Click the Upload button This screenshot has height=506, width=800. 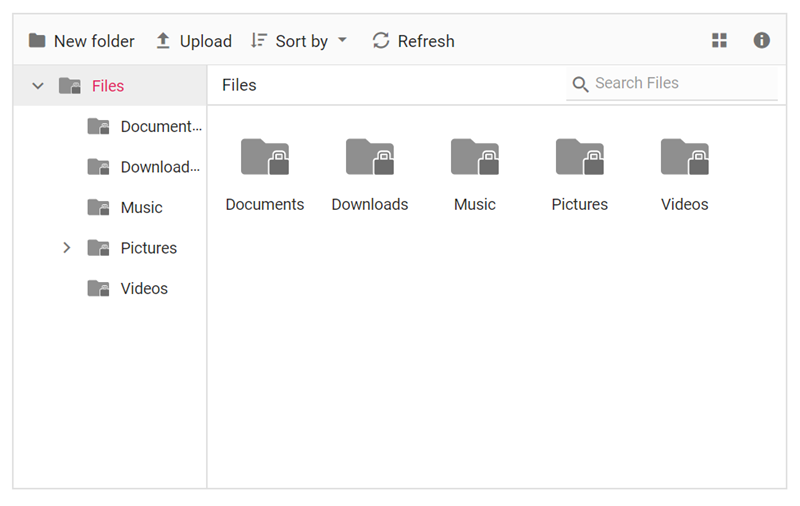(x=193, y=41)
